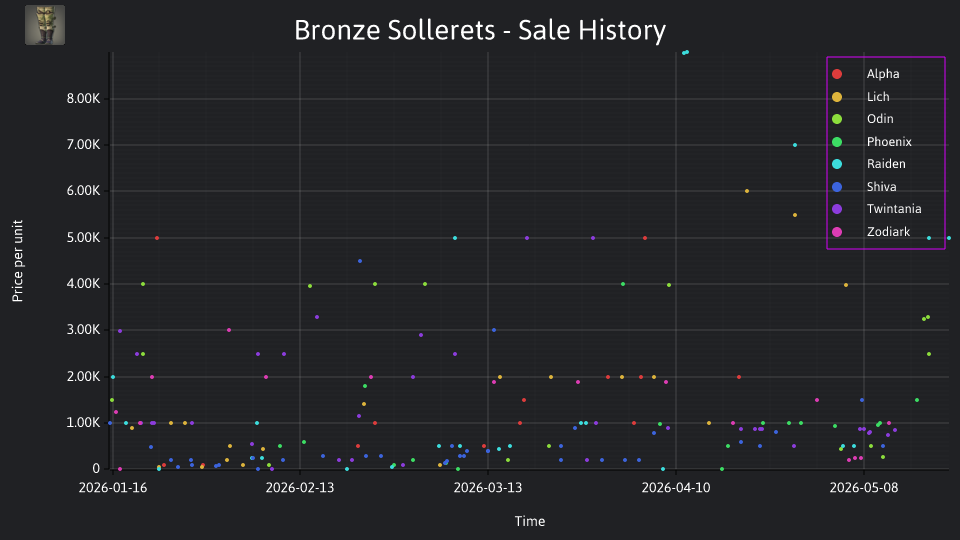Click the orange Lich point at 6.00K
Image resolution: width=960 pixels, height=540 pixels.
[x=746, y=191]
